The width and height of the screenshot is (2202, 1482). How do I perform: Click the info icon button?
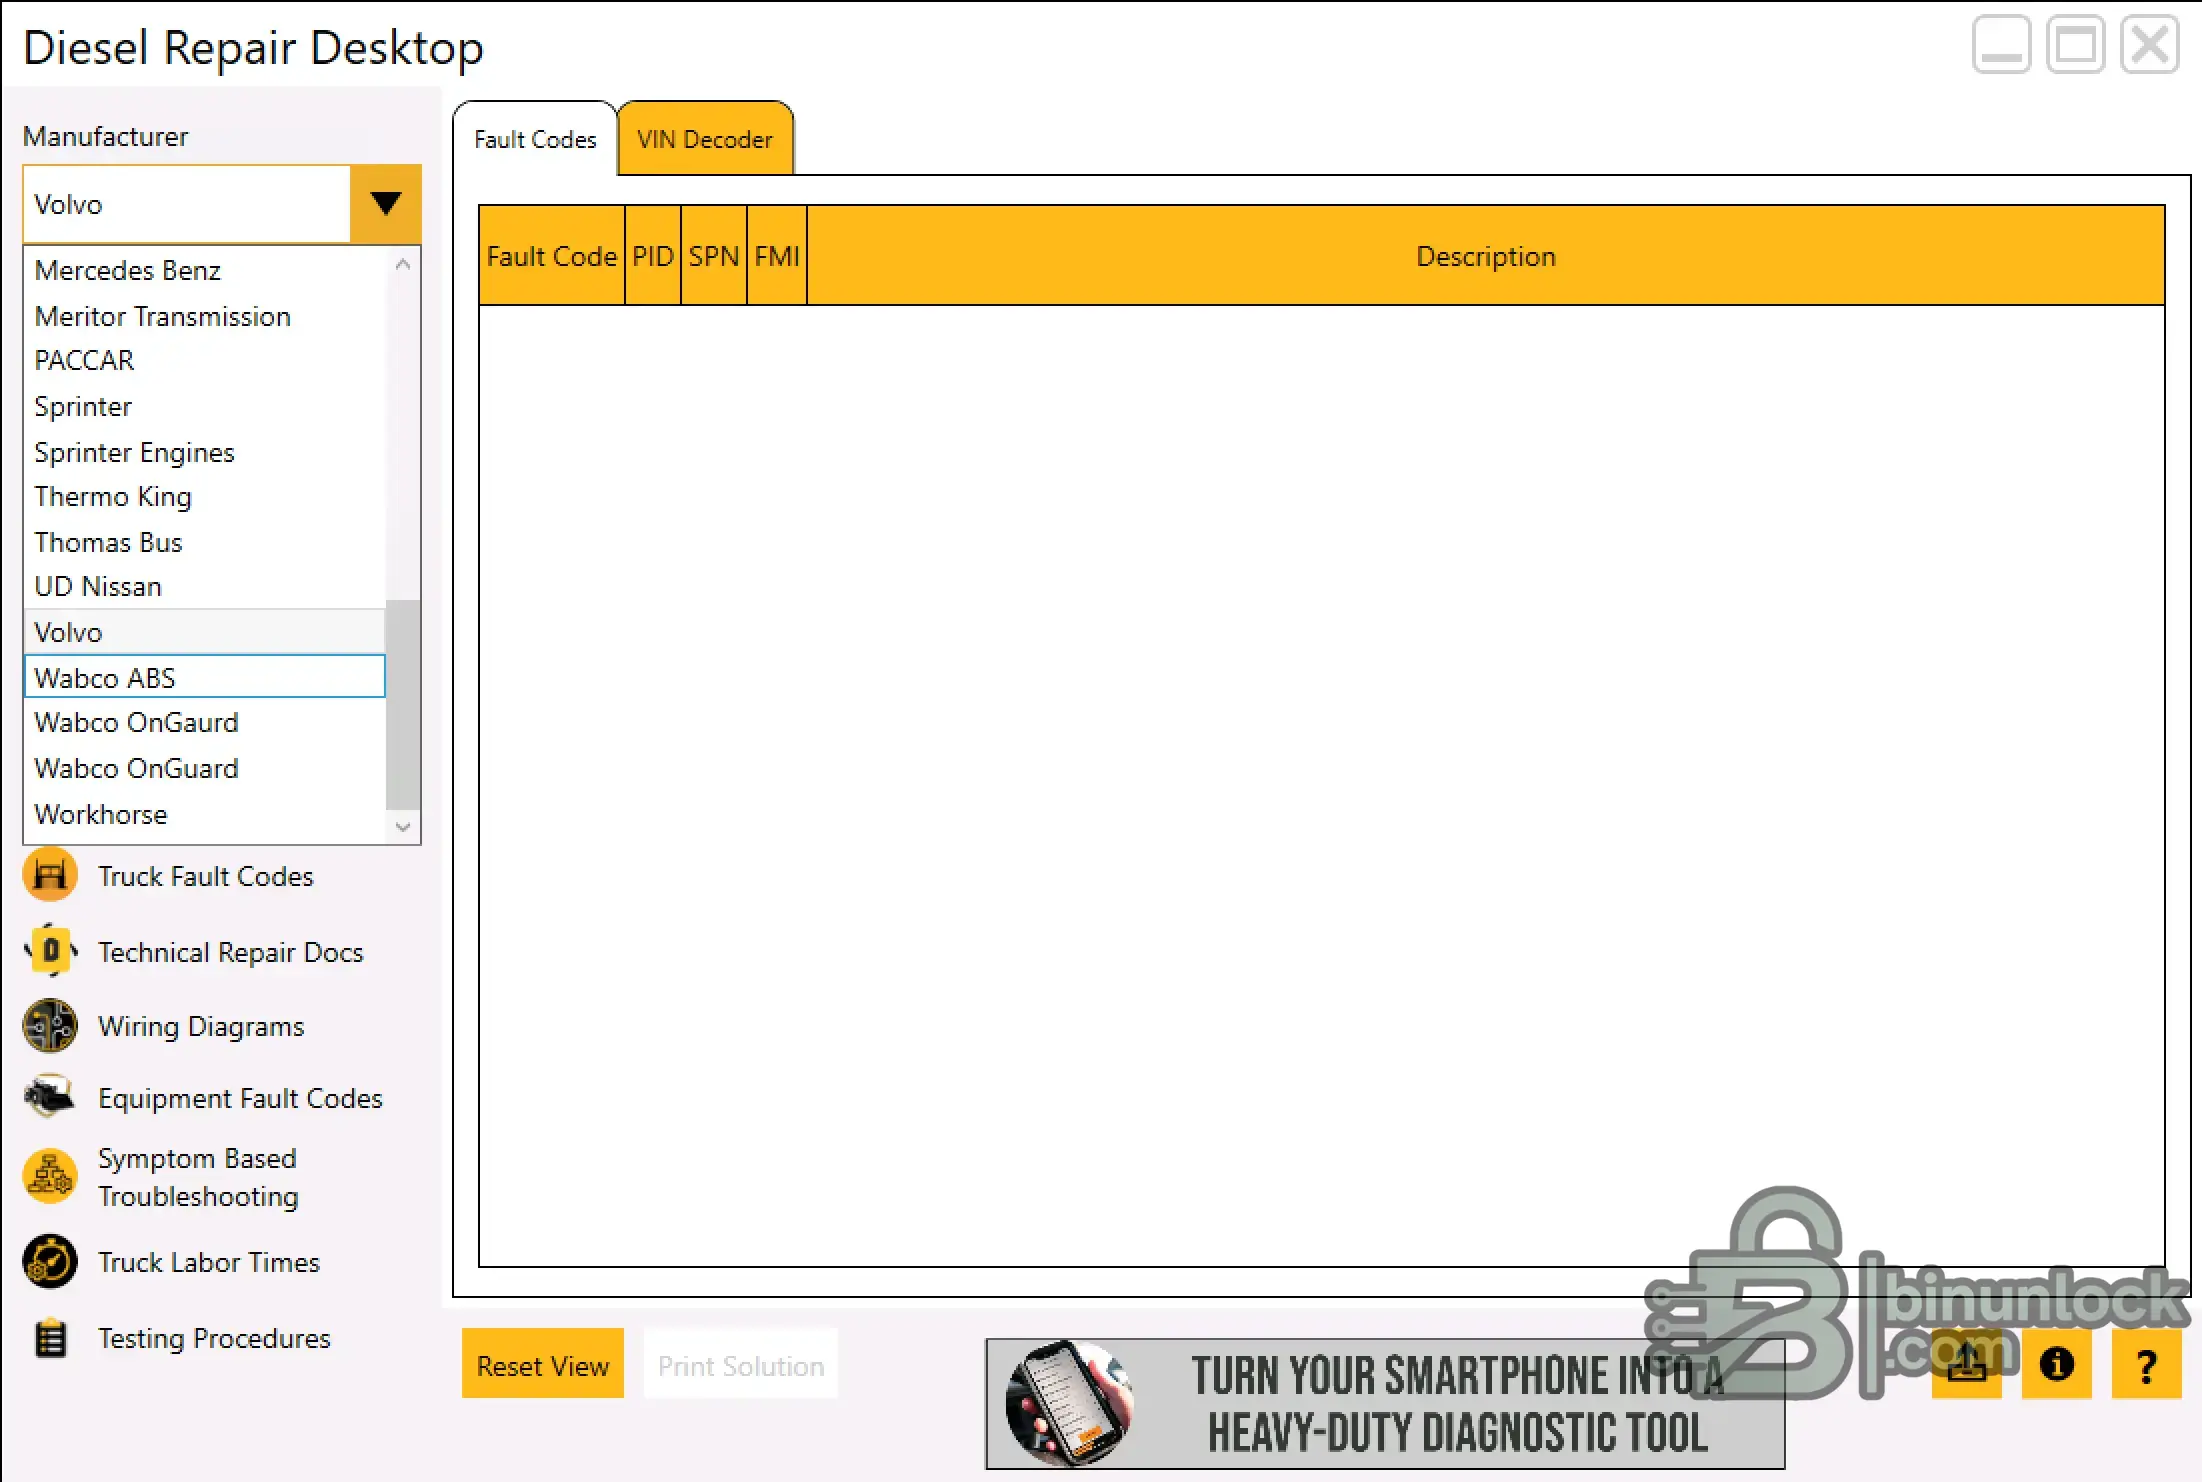click(x=2057, y=1364)
